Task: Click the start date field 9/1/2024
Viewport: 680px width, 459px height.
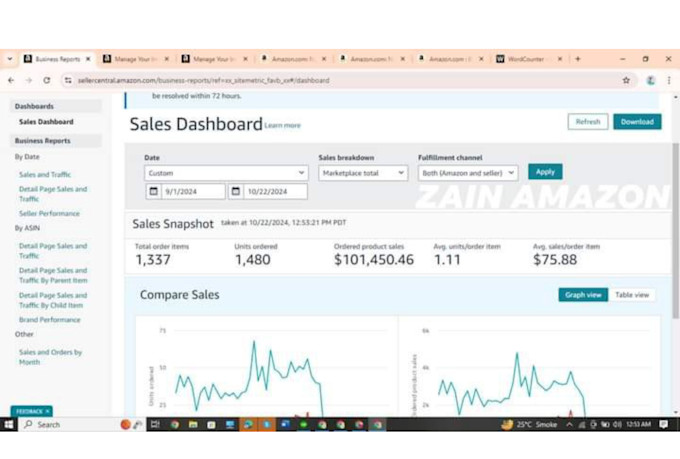Action: tap(193, 191)
